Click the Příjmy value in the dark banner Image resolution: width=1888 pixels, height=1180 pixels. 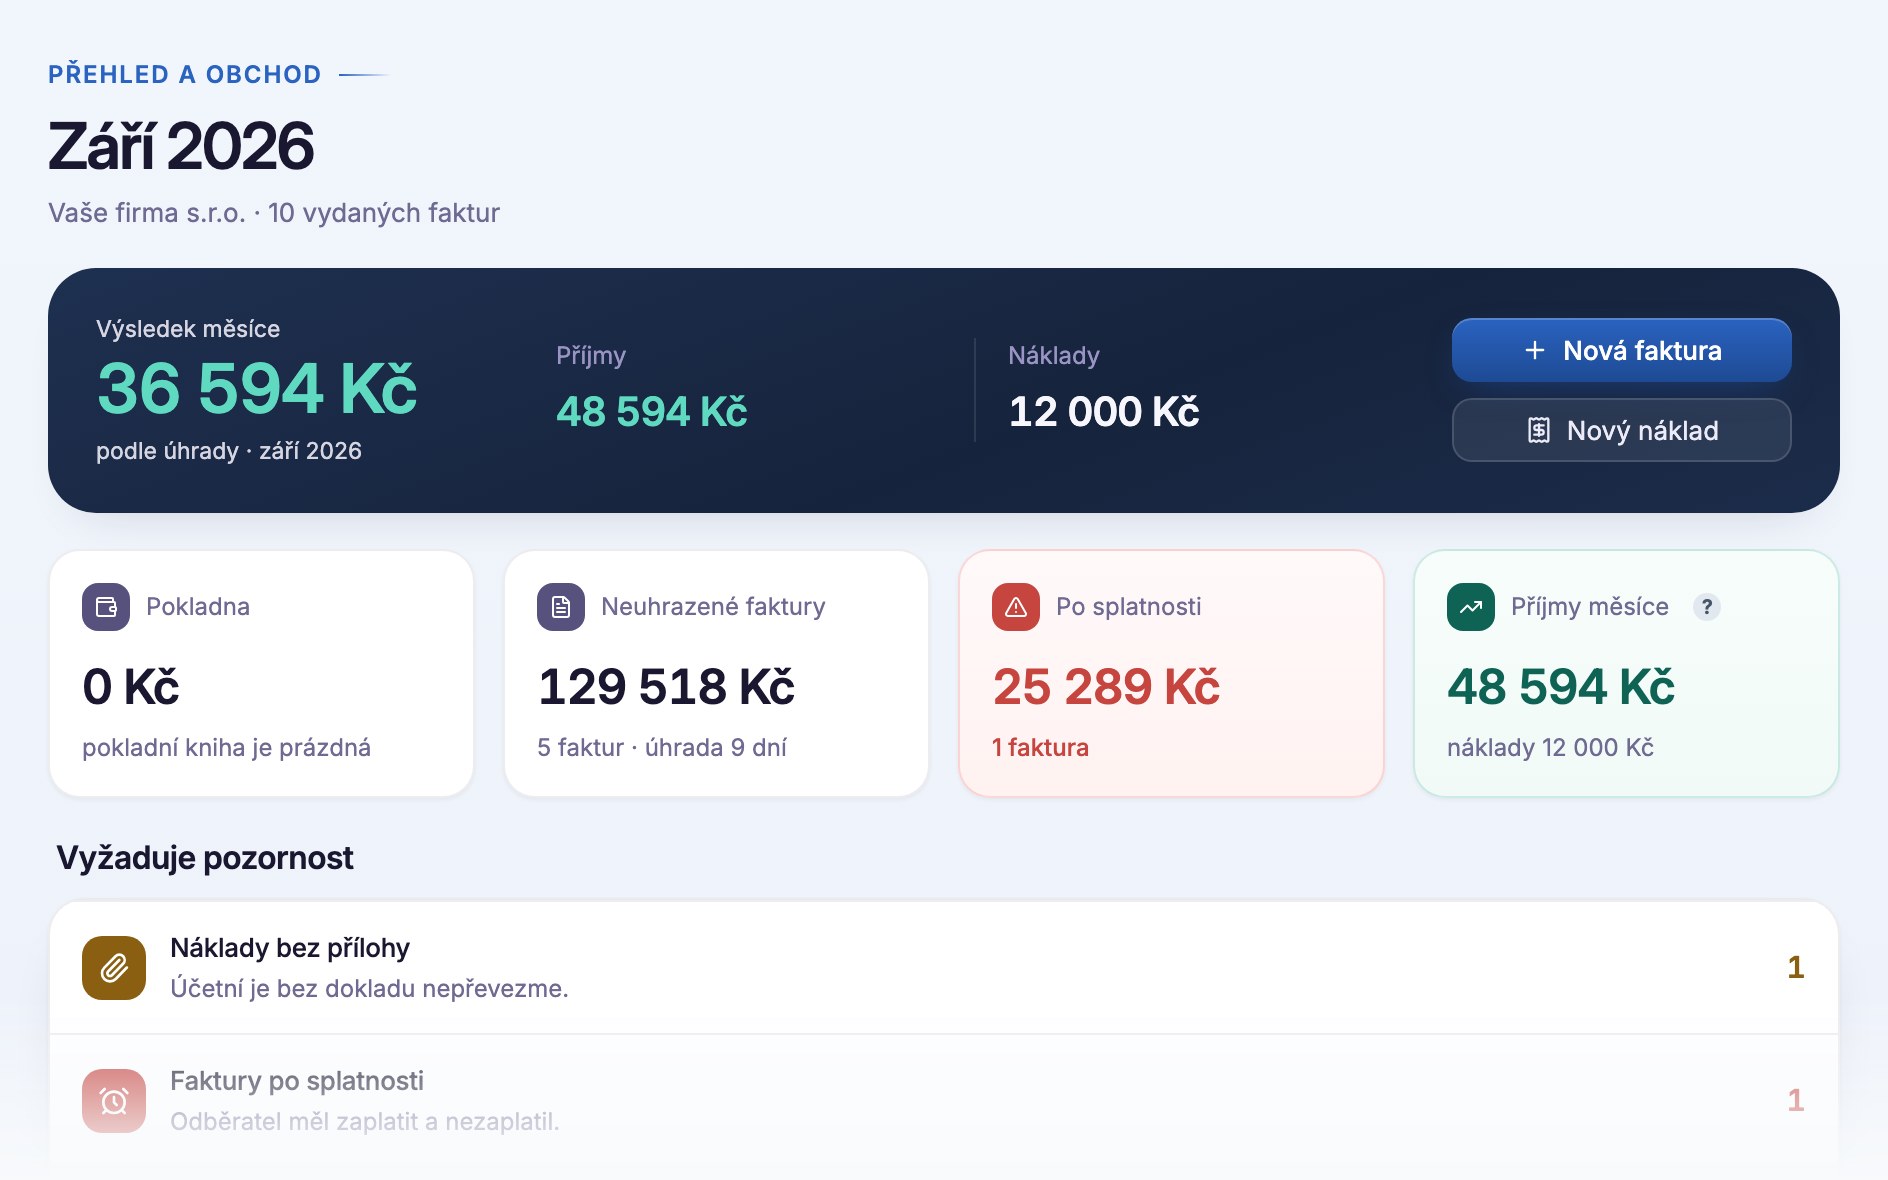point(652,412)
